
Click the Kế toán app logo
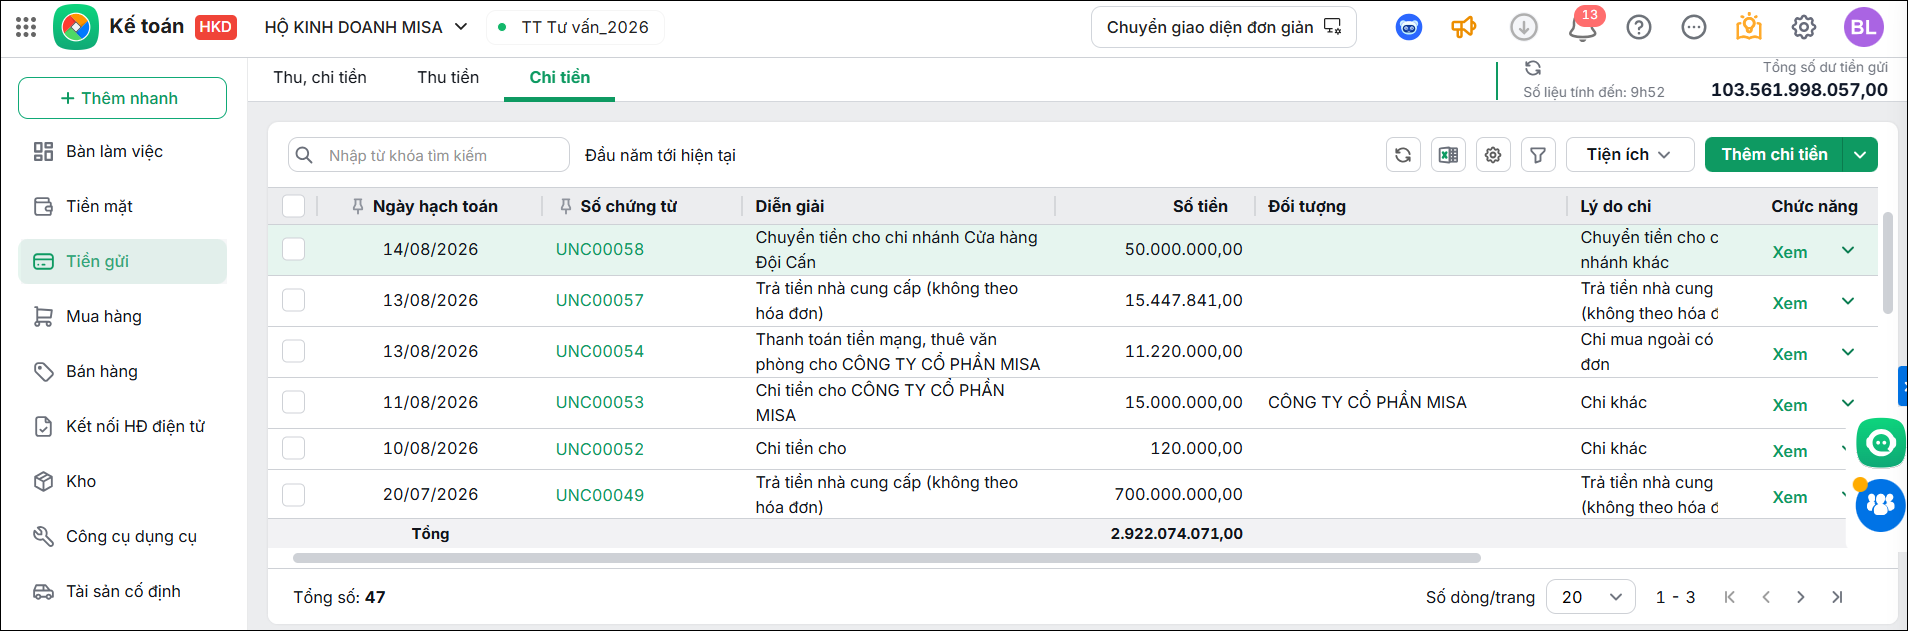tap(76, 27)
